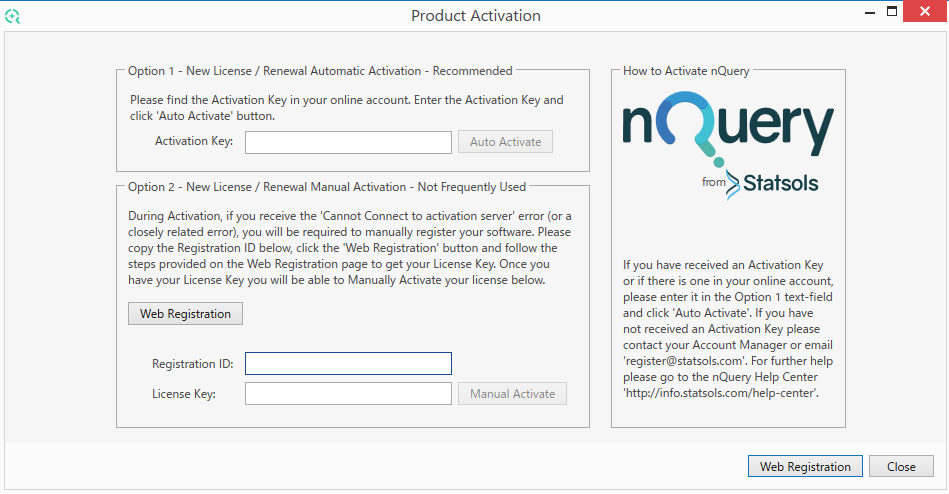Click Web Registration button beside Close

click(805, 466)
